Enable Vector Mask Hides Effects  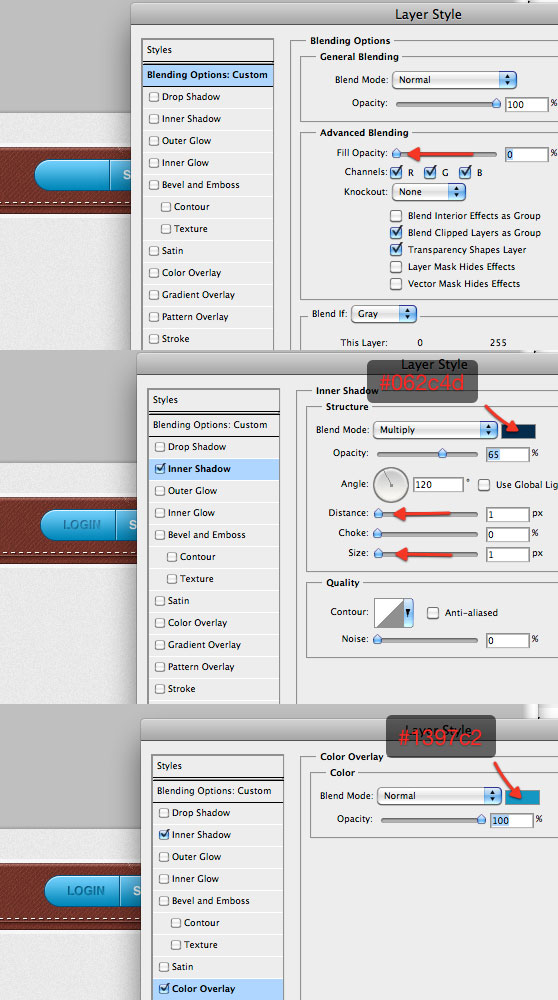tap(396, 284)
